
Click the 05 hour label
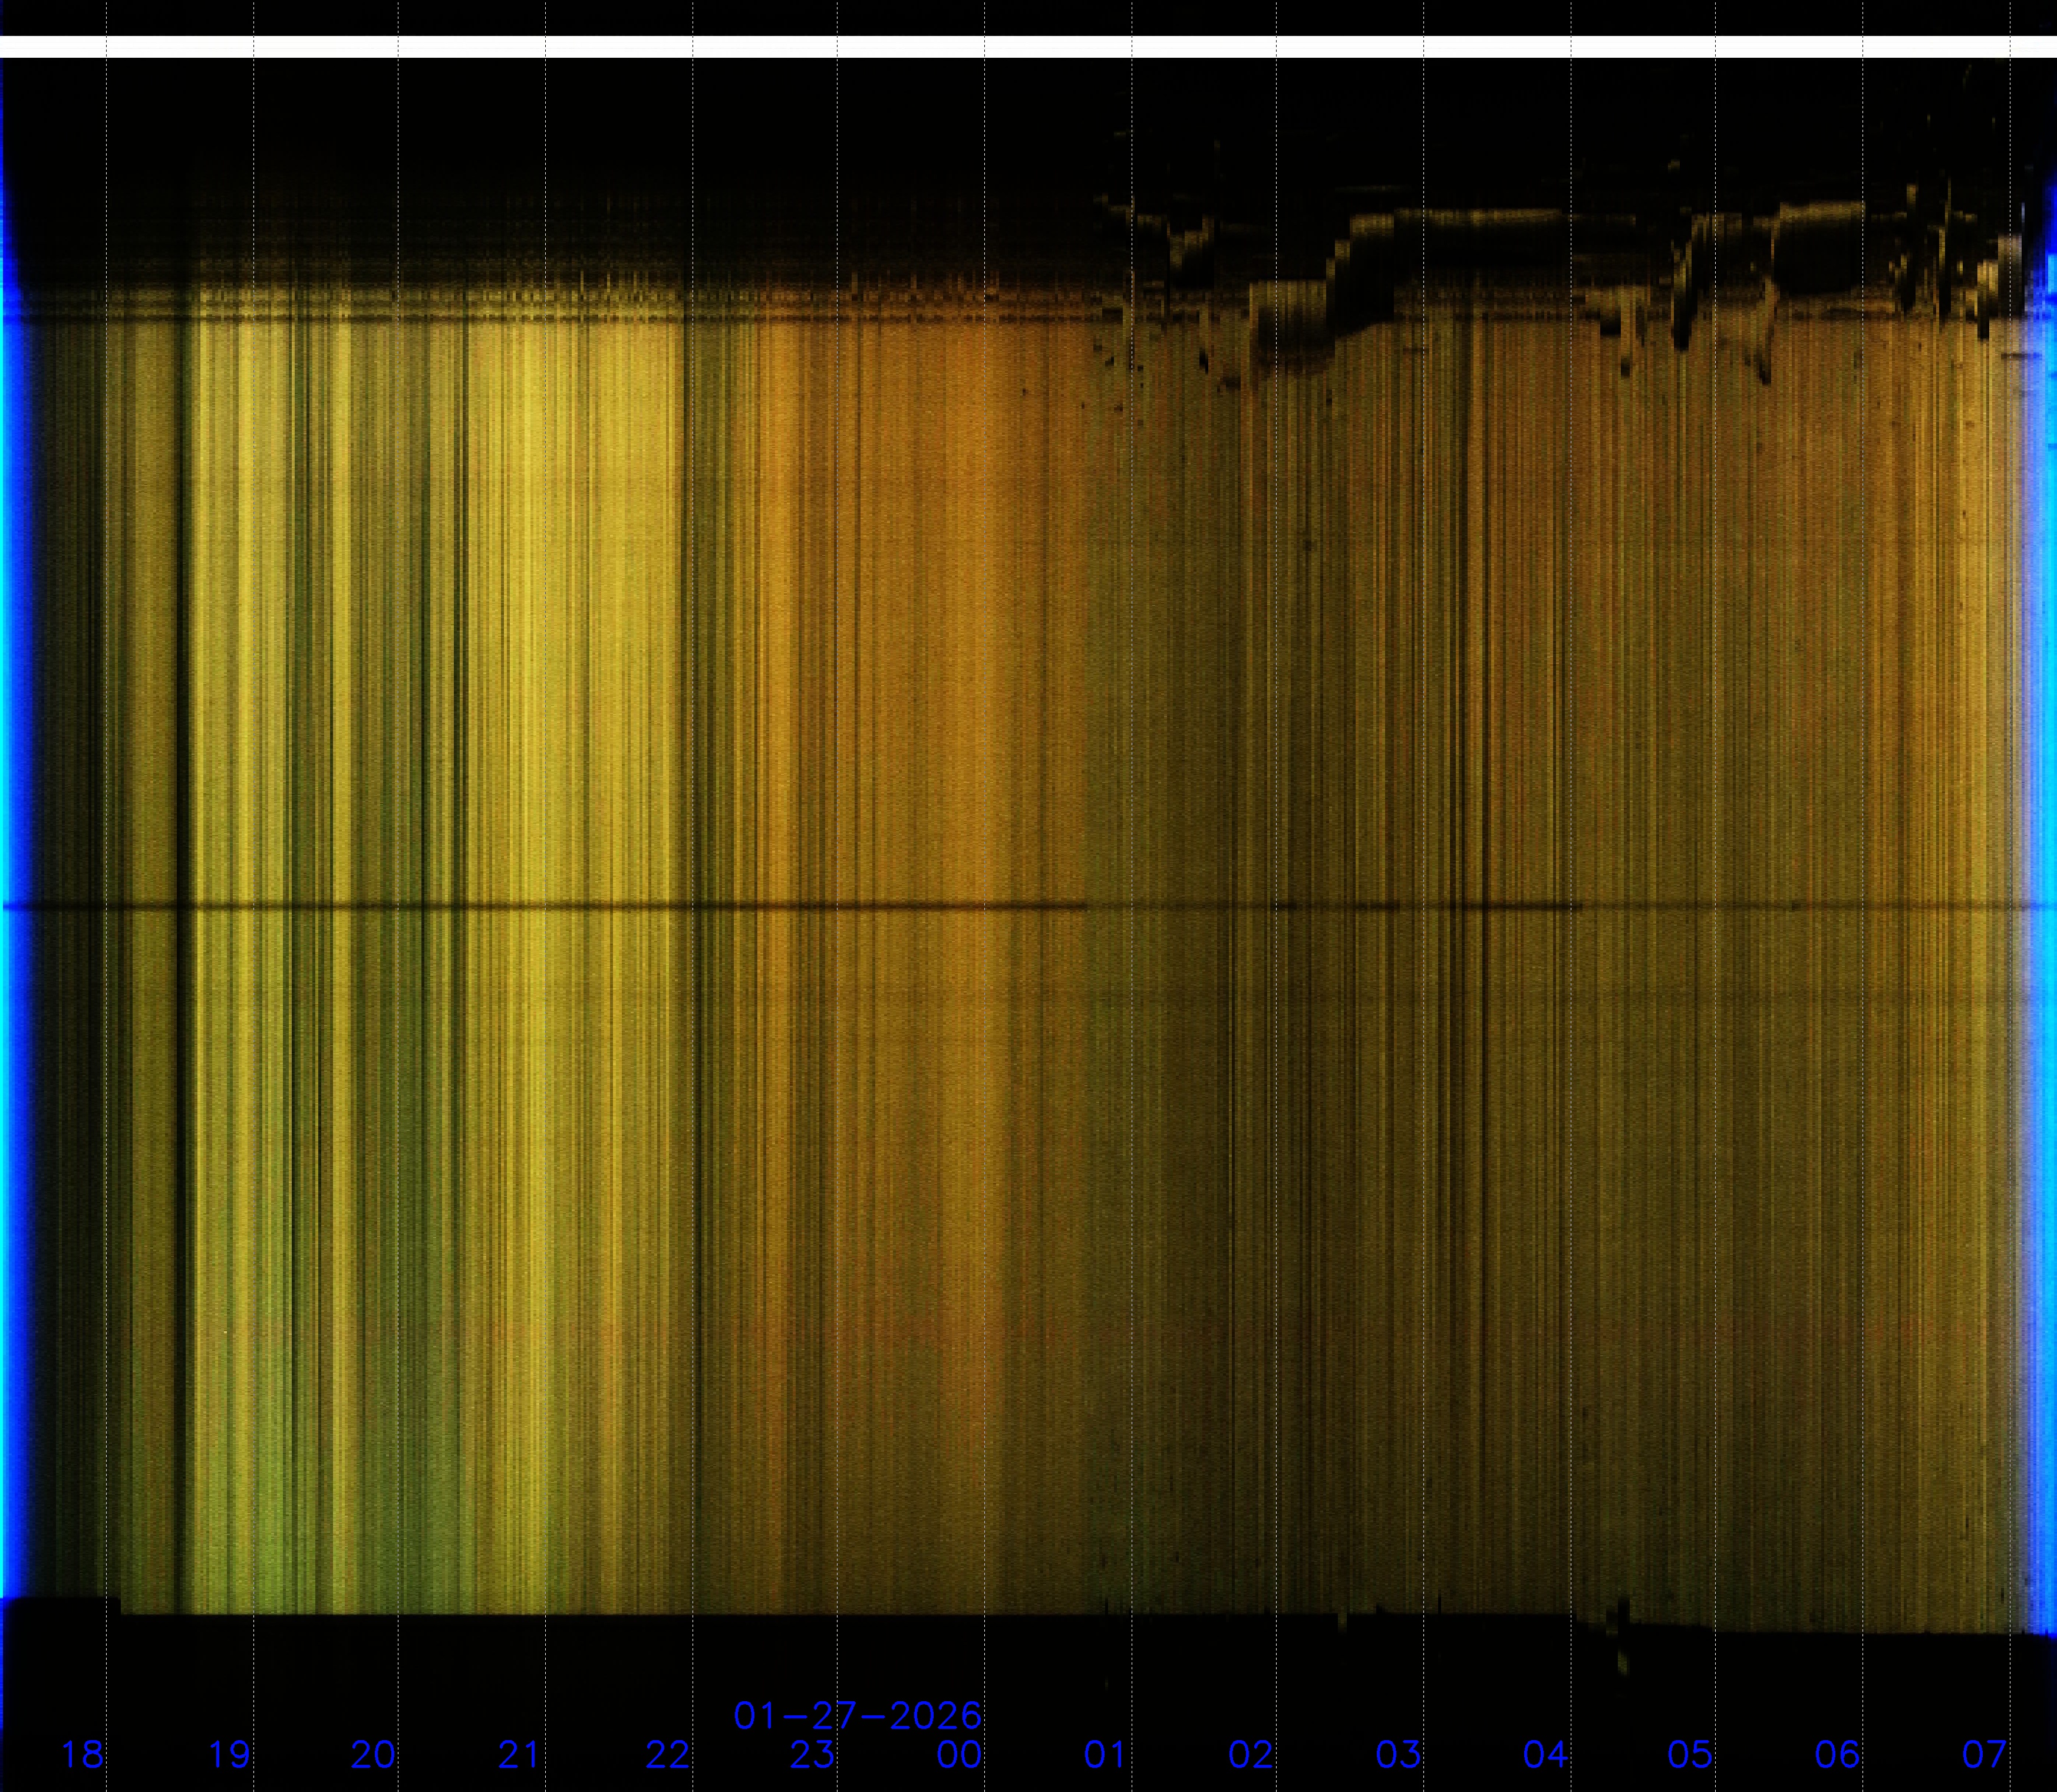[1690, 1754]
